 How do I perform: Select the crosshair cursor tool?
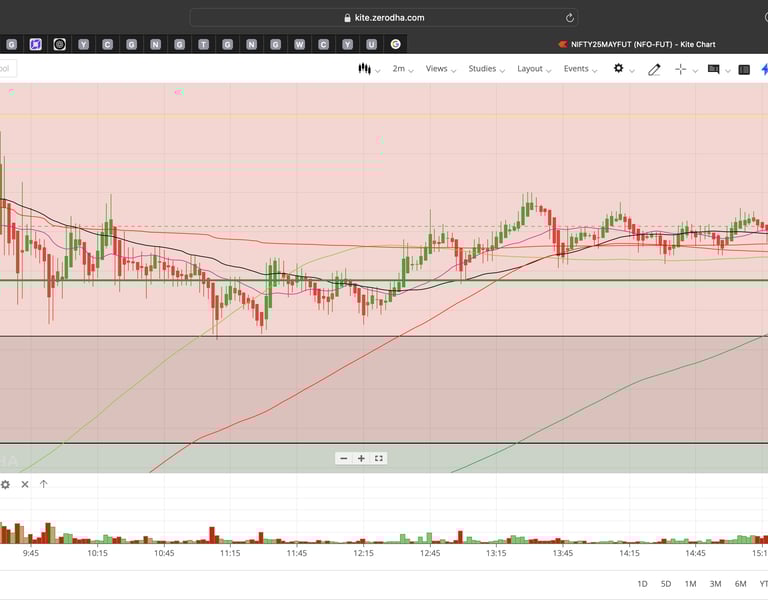680,70
